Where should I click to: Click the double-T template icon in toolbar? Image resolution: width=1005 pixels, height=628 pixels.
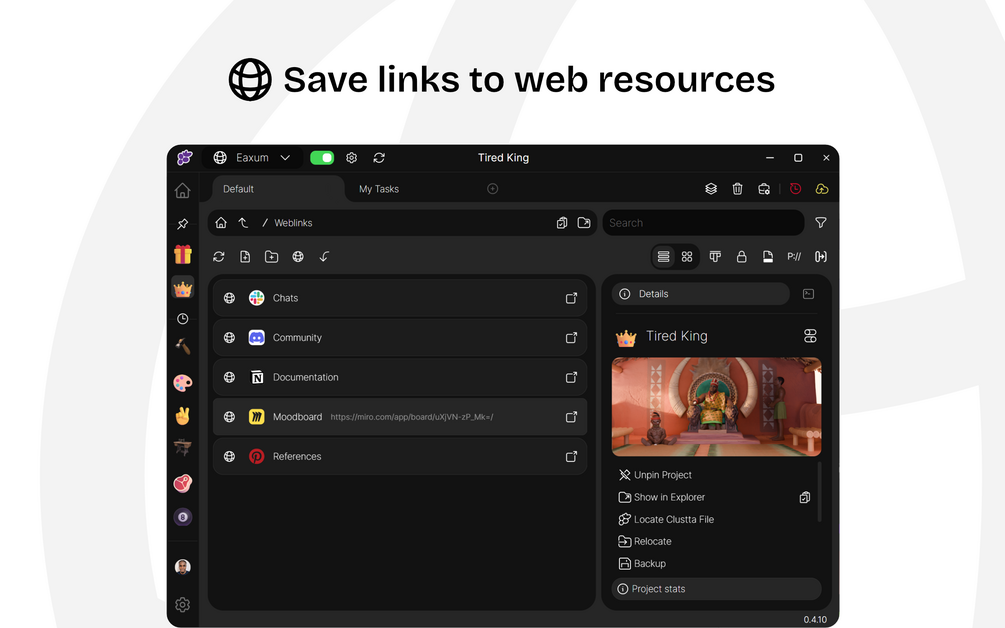pyautogui.click(x=715, y=256)
